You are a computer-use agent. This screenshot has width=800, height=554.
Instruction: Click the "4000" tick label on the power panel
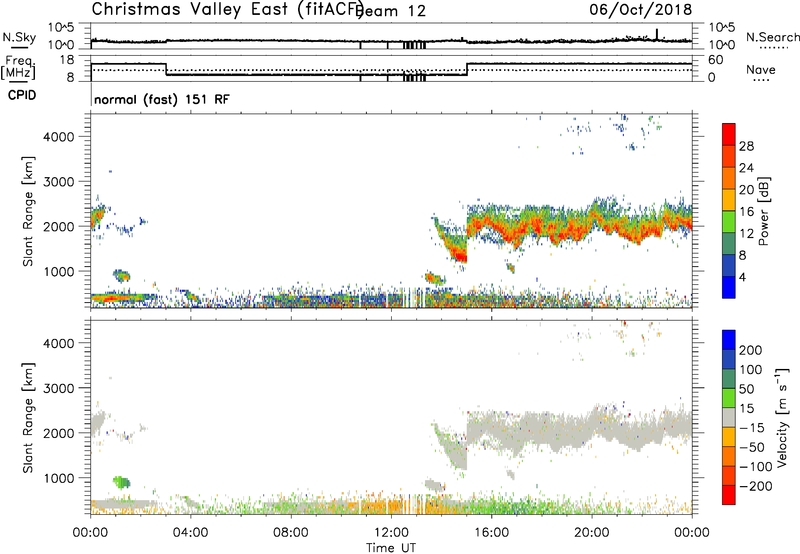pyautogui.click(x=59, y=137)
